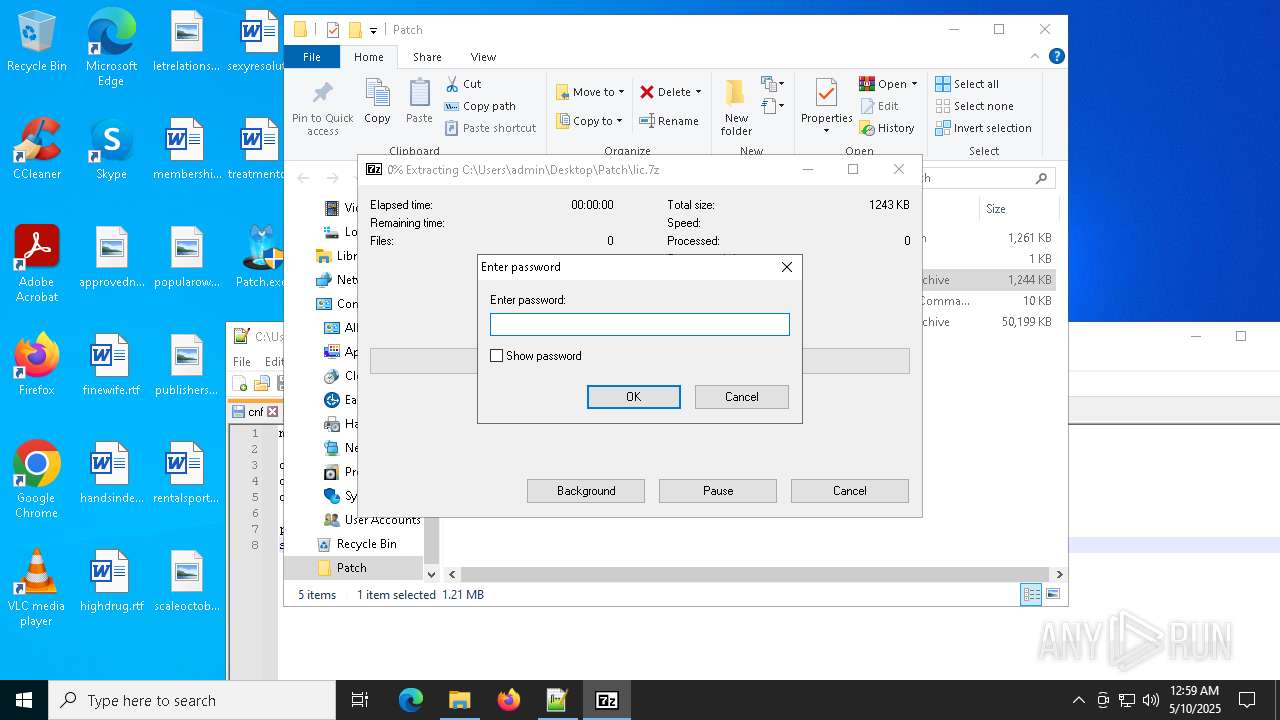Confirm password with OK button

pyautogui.click(x=634, y=397)
